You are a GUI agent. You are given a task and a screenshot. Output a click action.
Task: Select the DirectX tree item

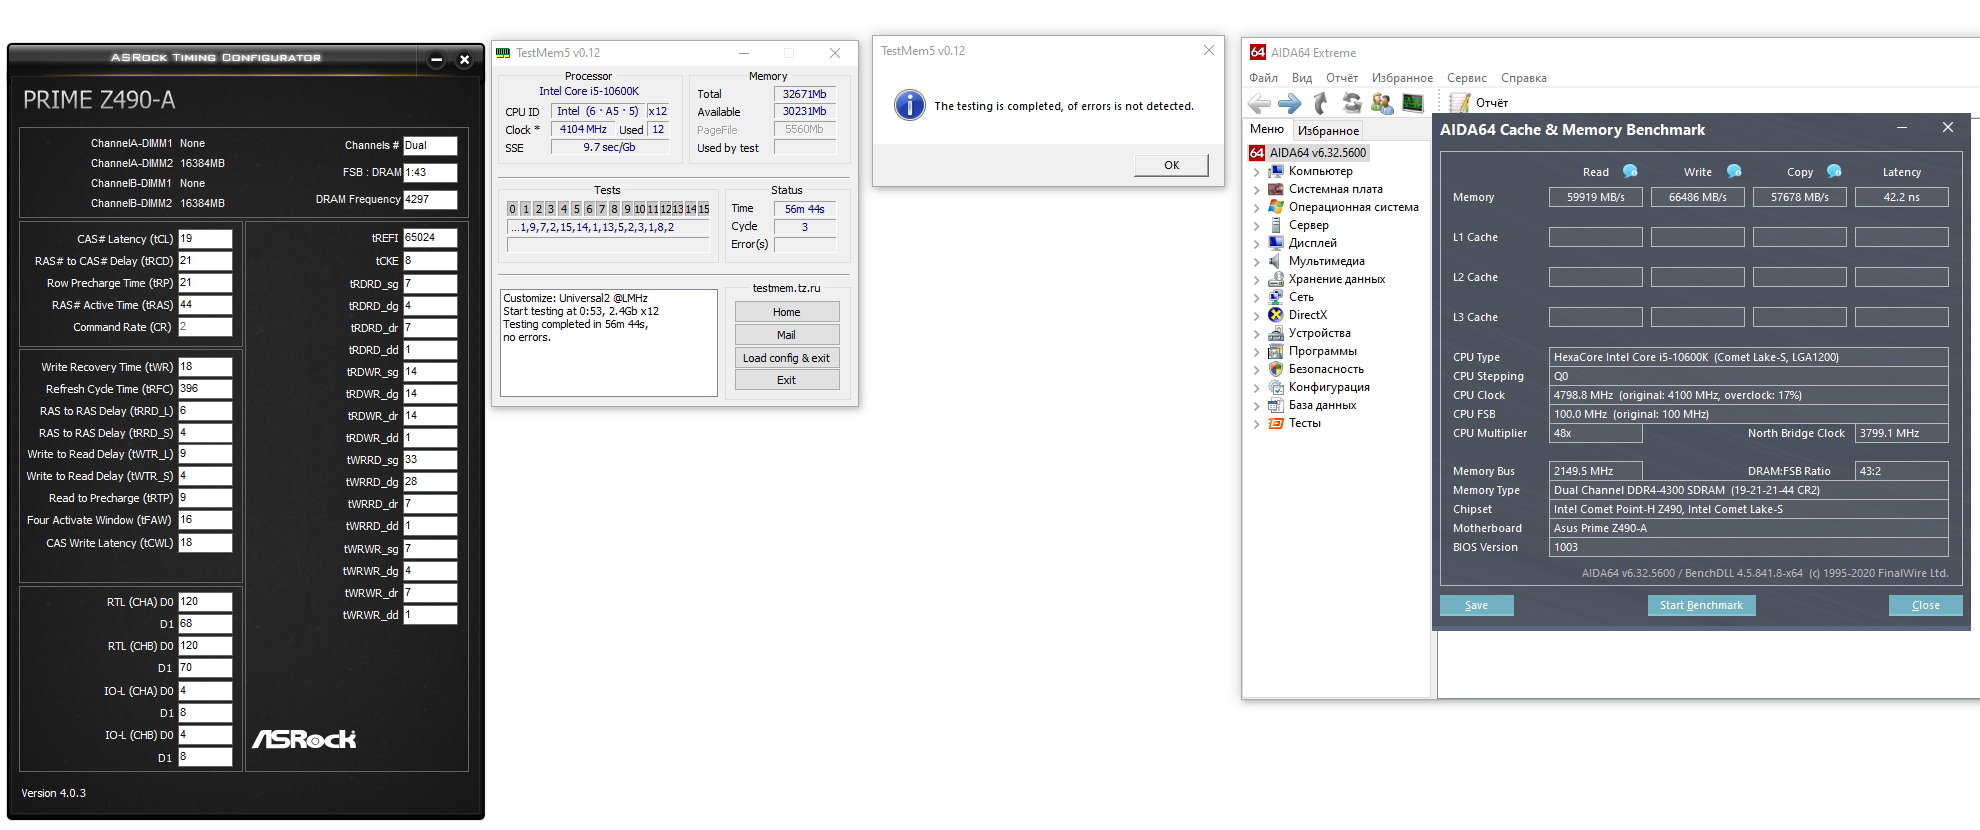[x=1307, y=315]
